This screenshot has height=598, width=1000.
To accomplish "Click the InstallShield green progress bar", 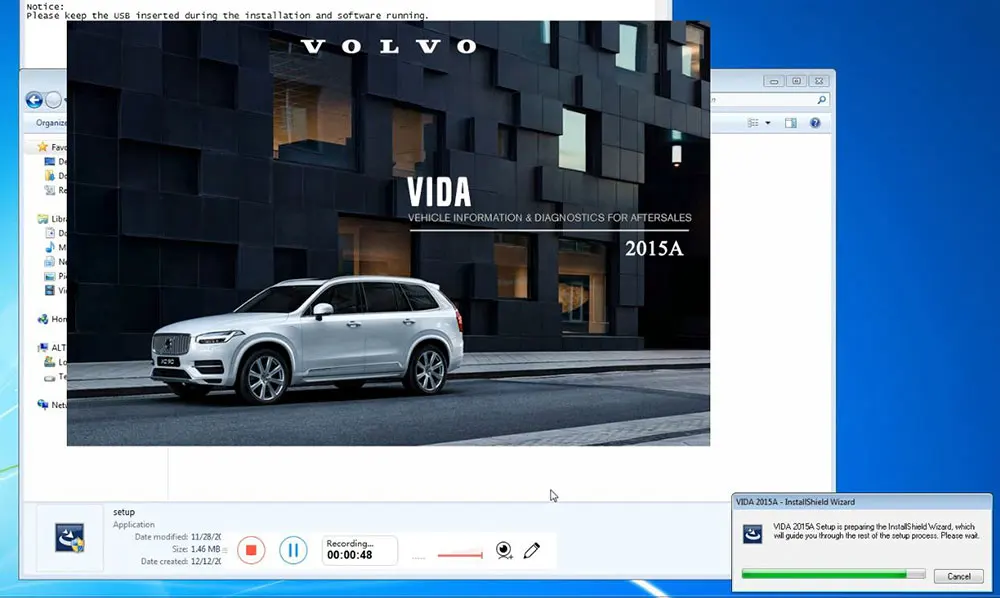I will (x=833, y=574).
